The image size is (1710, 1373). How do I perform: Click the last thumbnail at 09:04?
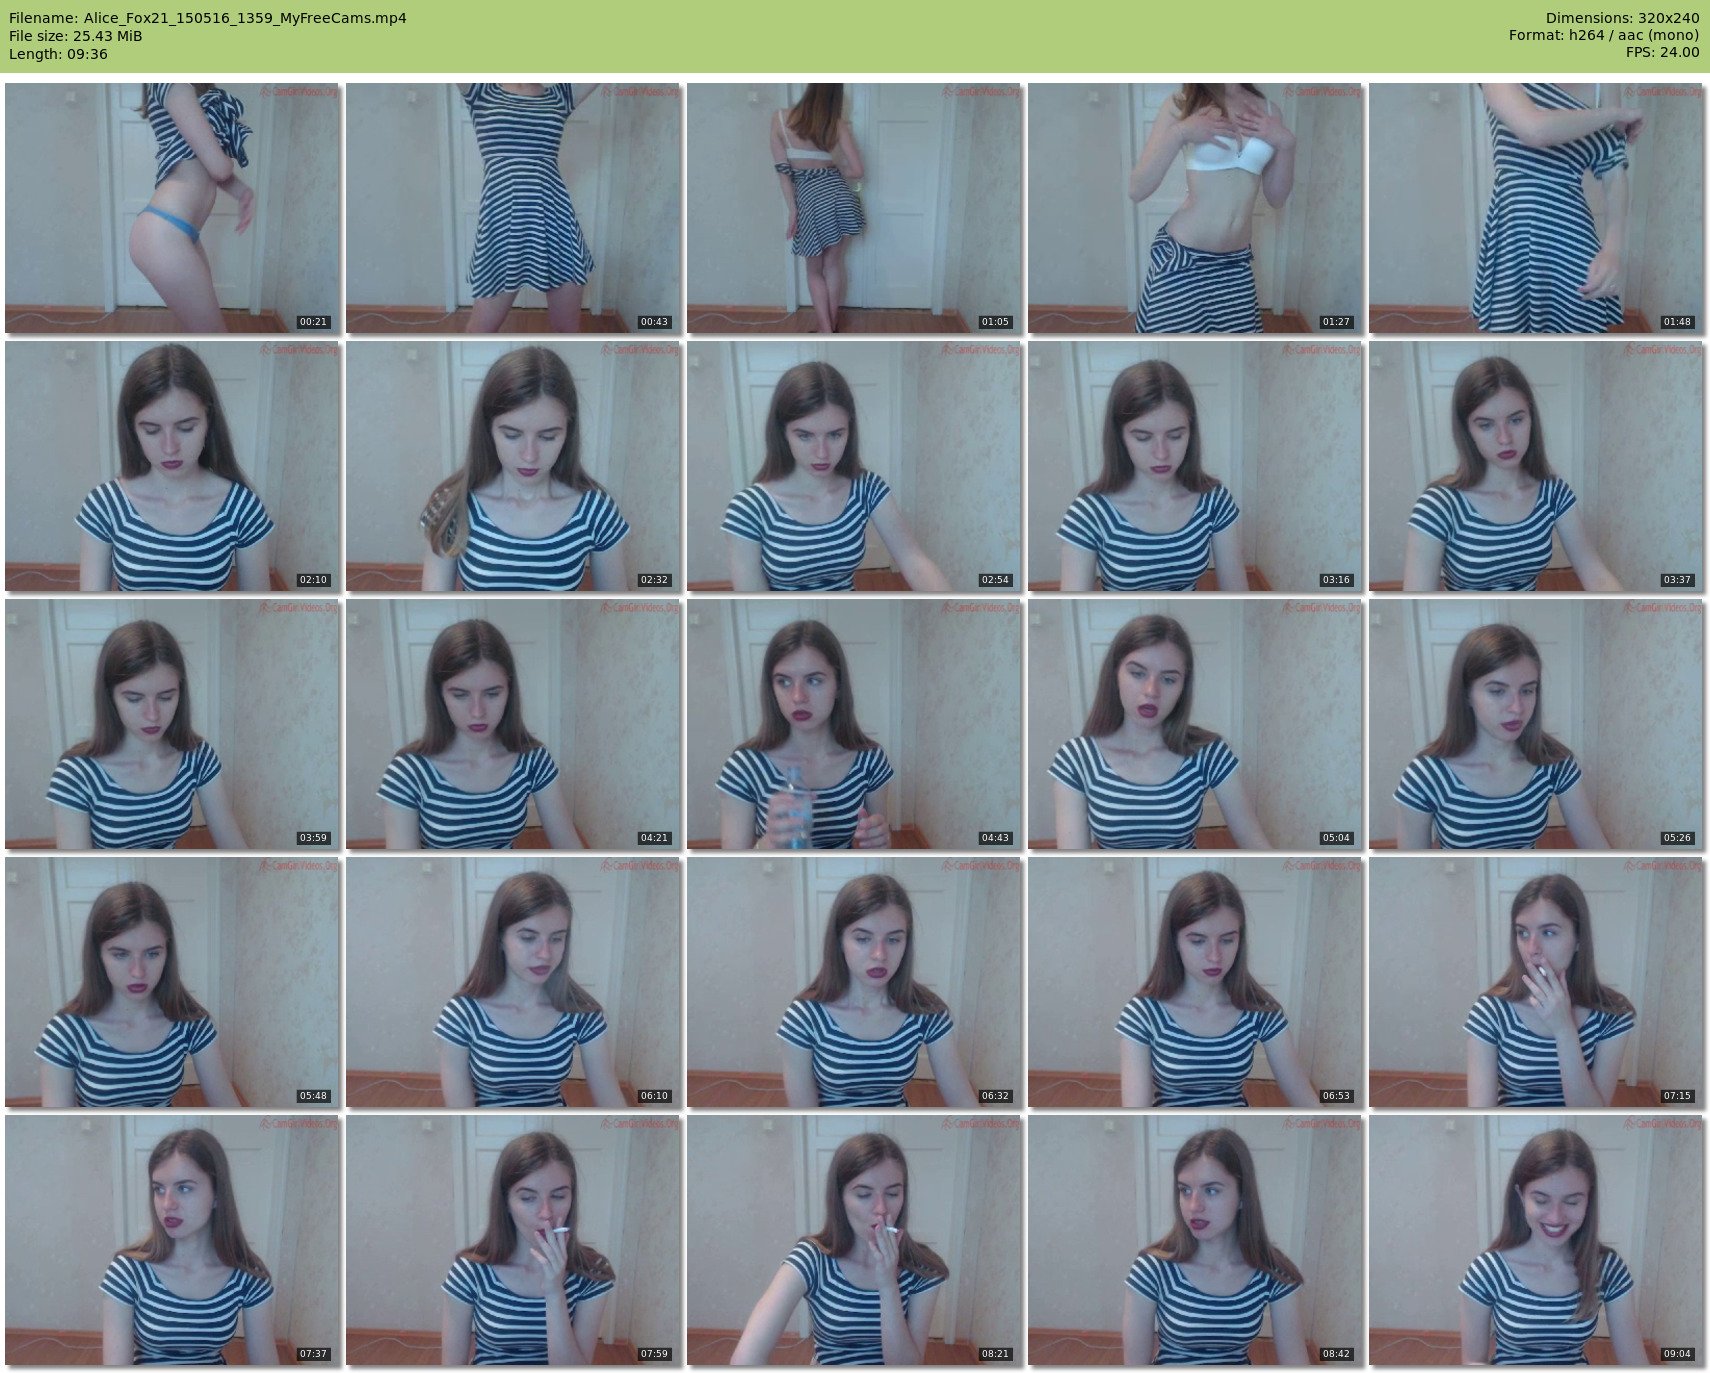coord(1536,1240)
